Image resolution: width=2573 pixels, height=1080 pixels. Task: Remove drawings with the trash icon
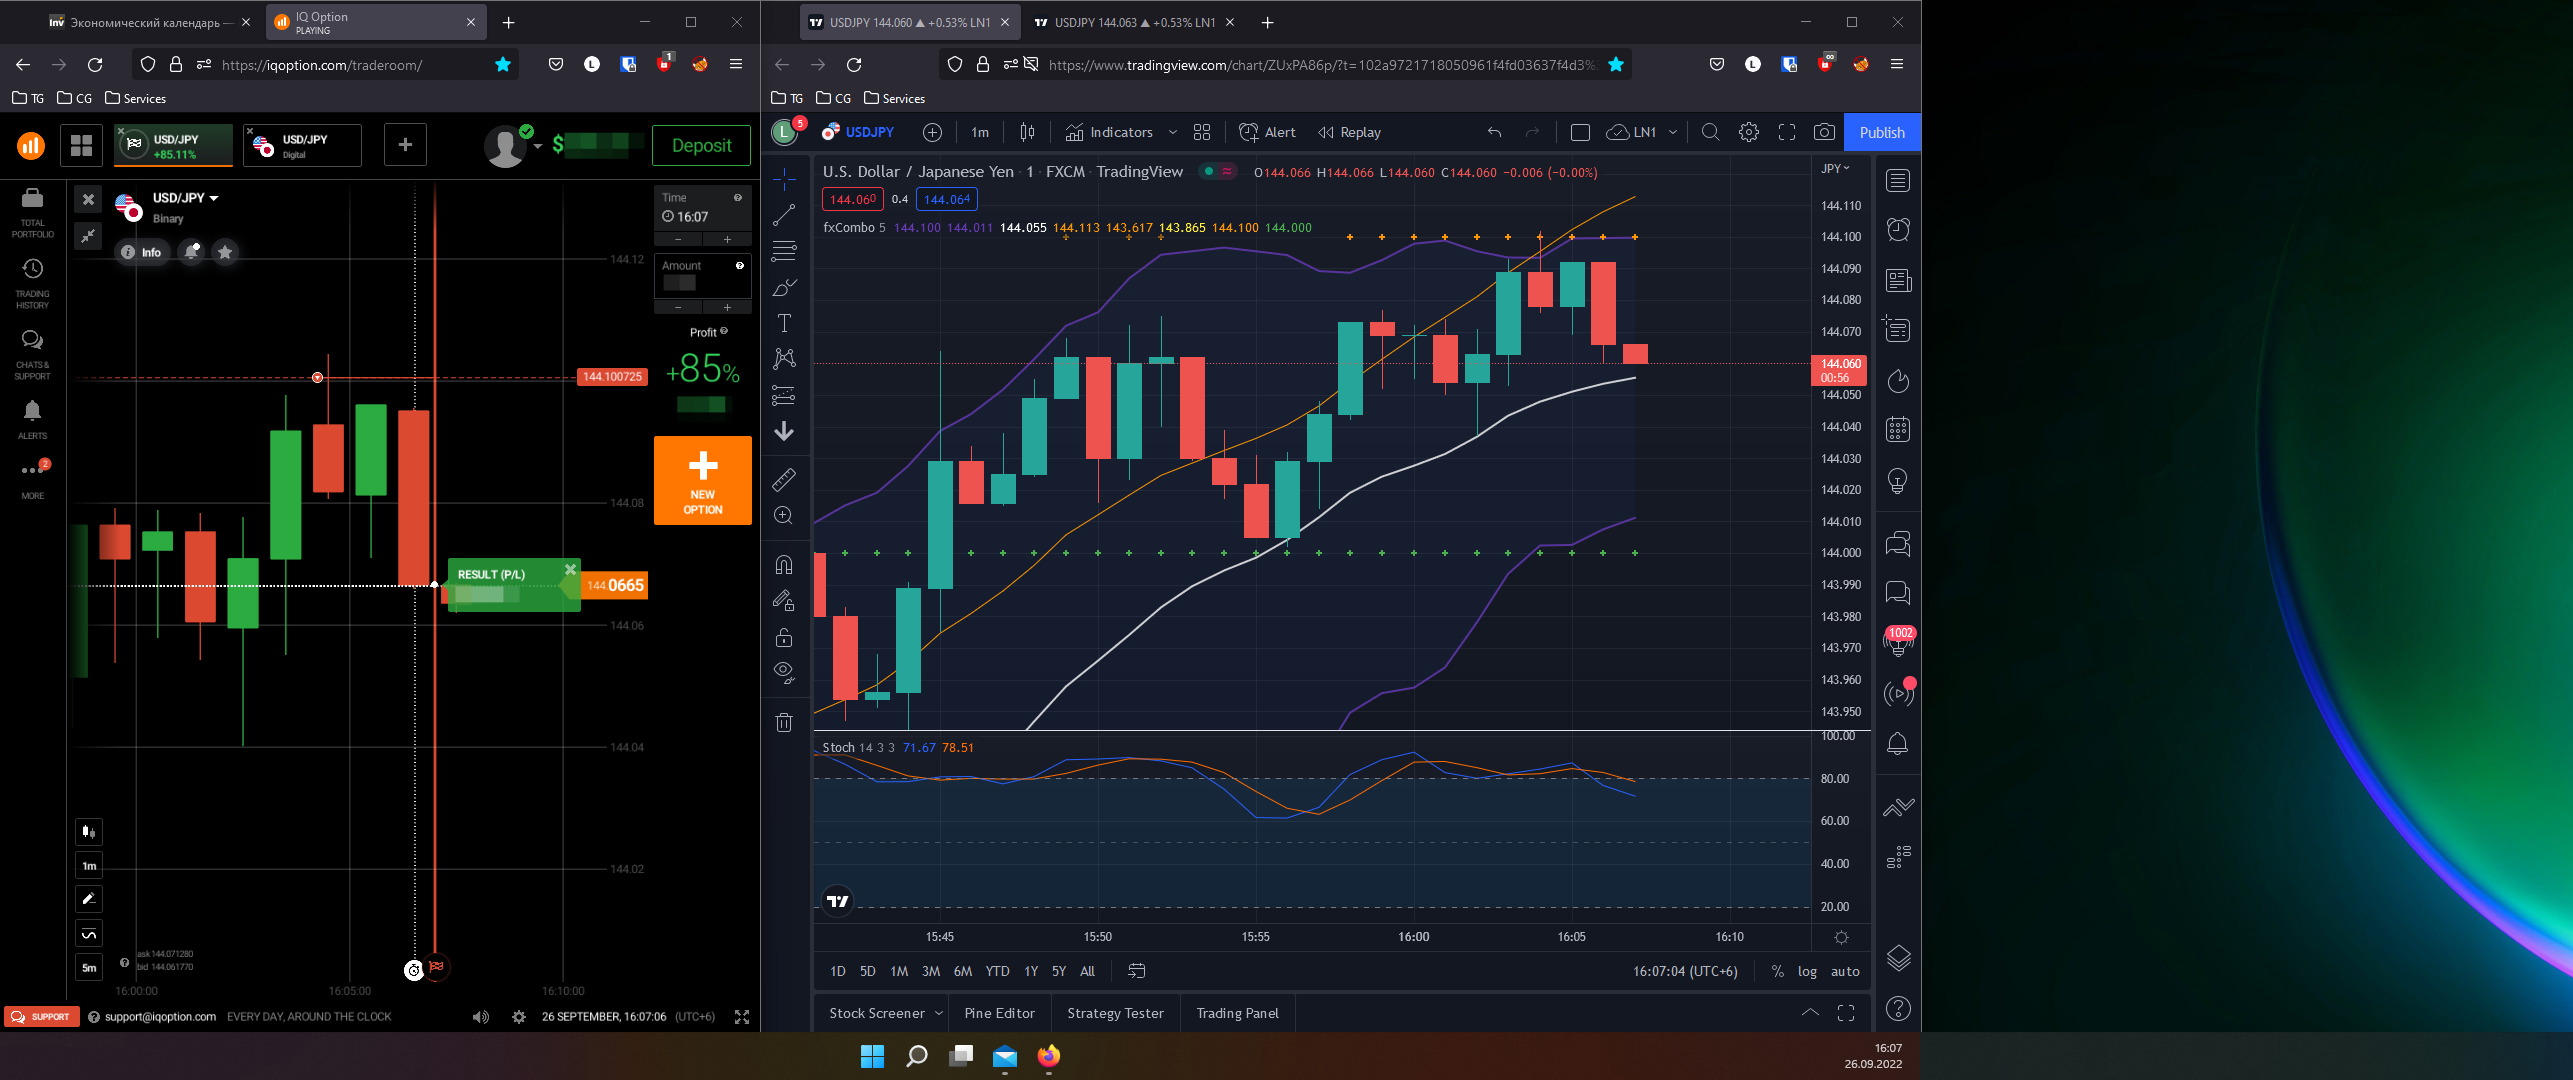click(784, 722)
